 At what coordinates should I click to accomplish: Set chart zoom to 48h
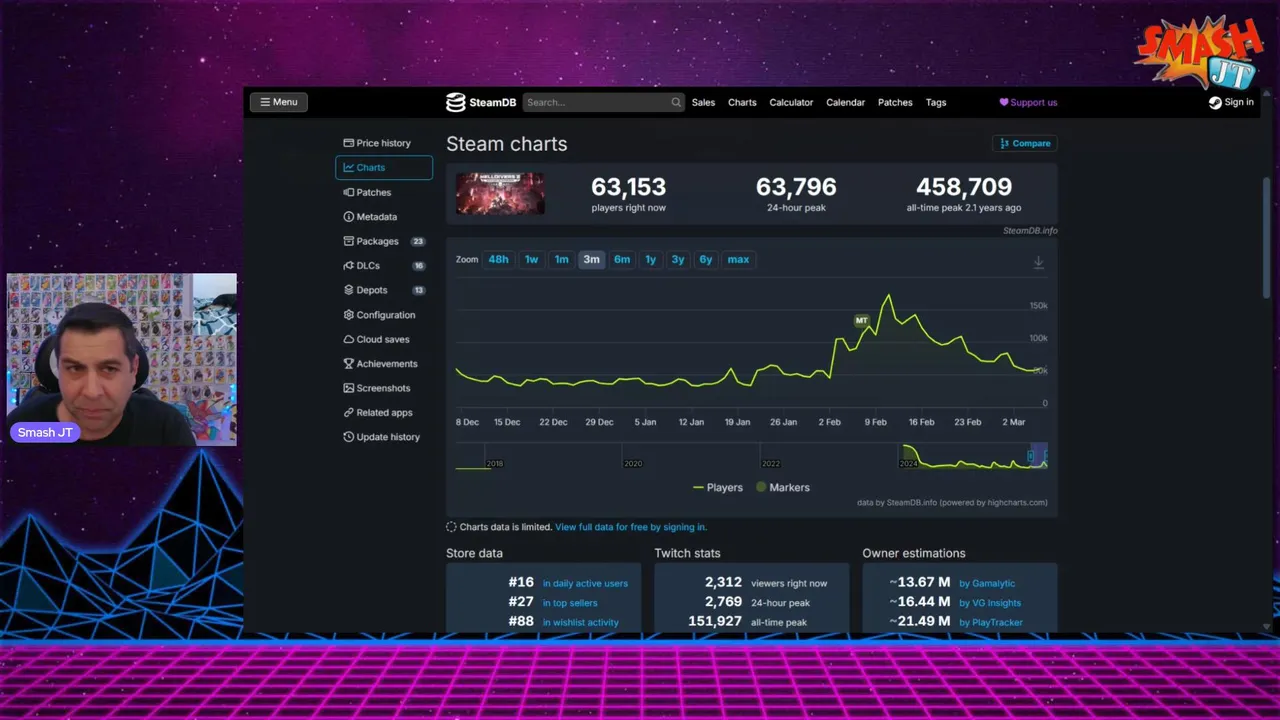tap(498, 259)
